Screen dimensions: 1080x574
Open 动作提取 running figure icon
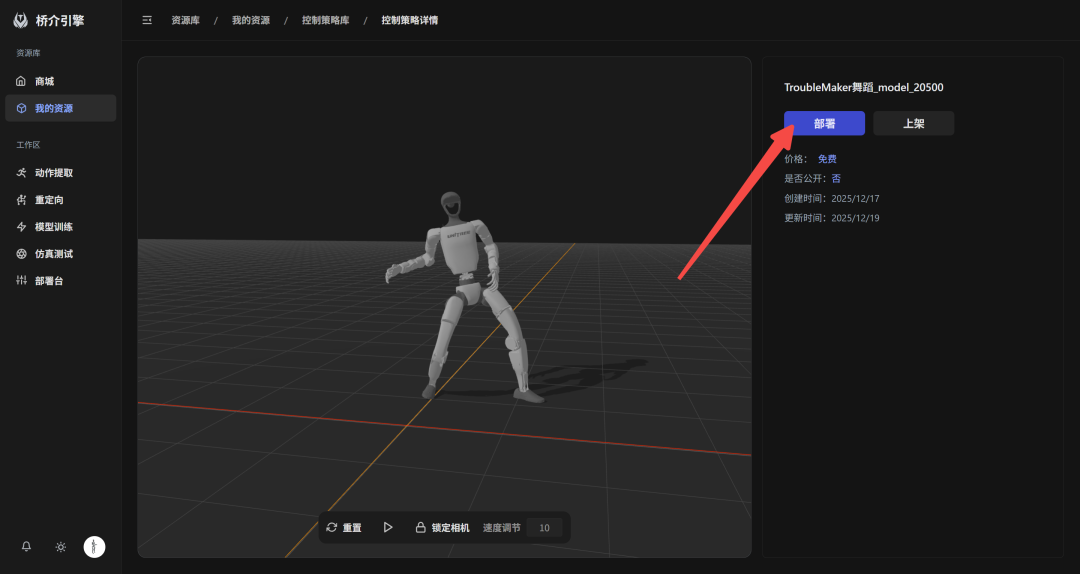coord(21,173)
